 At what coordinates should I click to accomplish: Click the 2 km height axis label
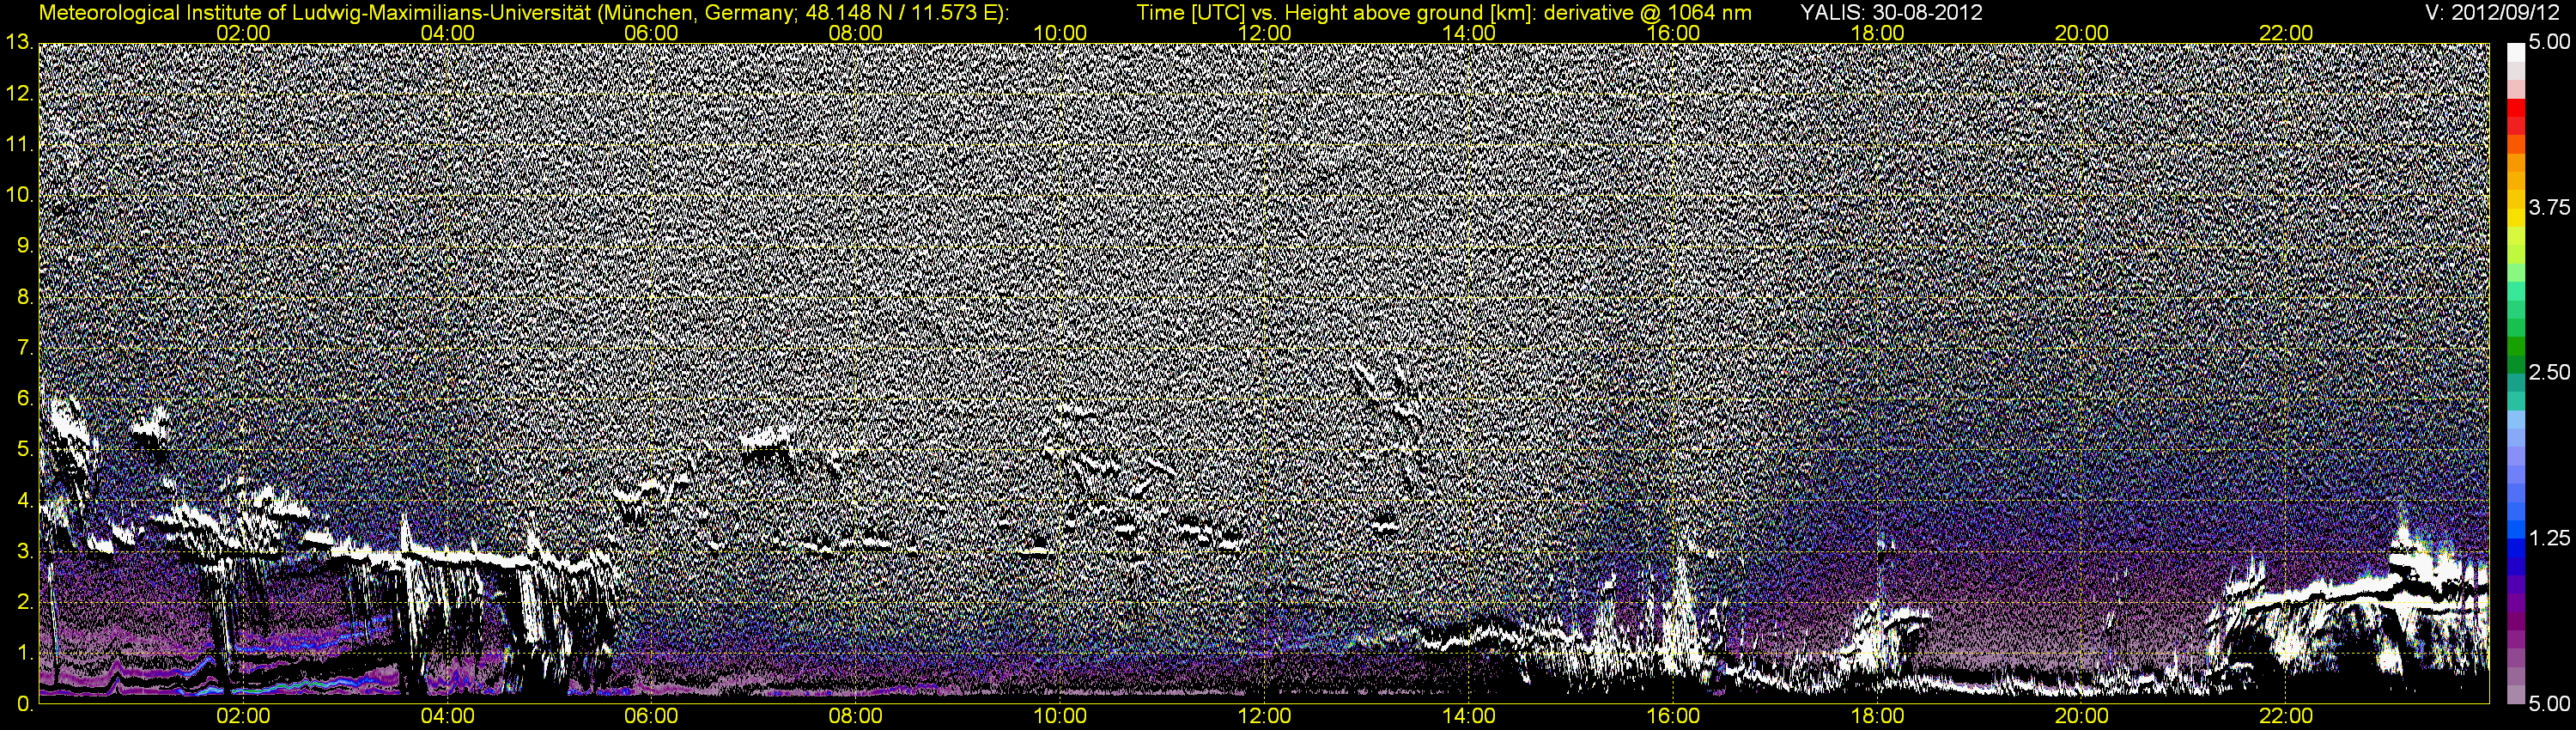coord(25,603)
